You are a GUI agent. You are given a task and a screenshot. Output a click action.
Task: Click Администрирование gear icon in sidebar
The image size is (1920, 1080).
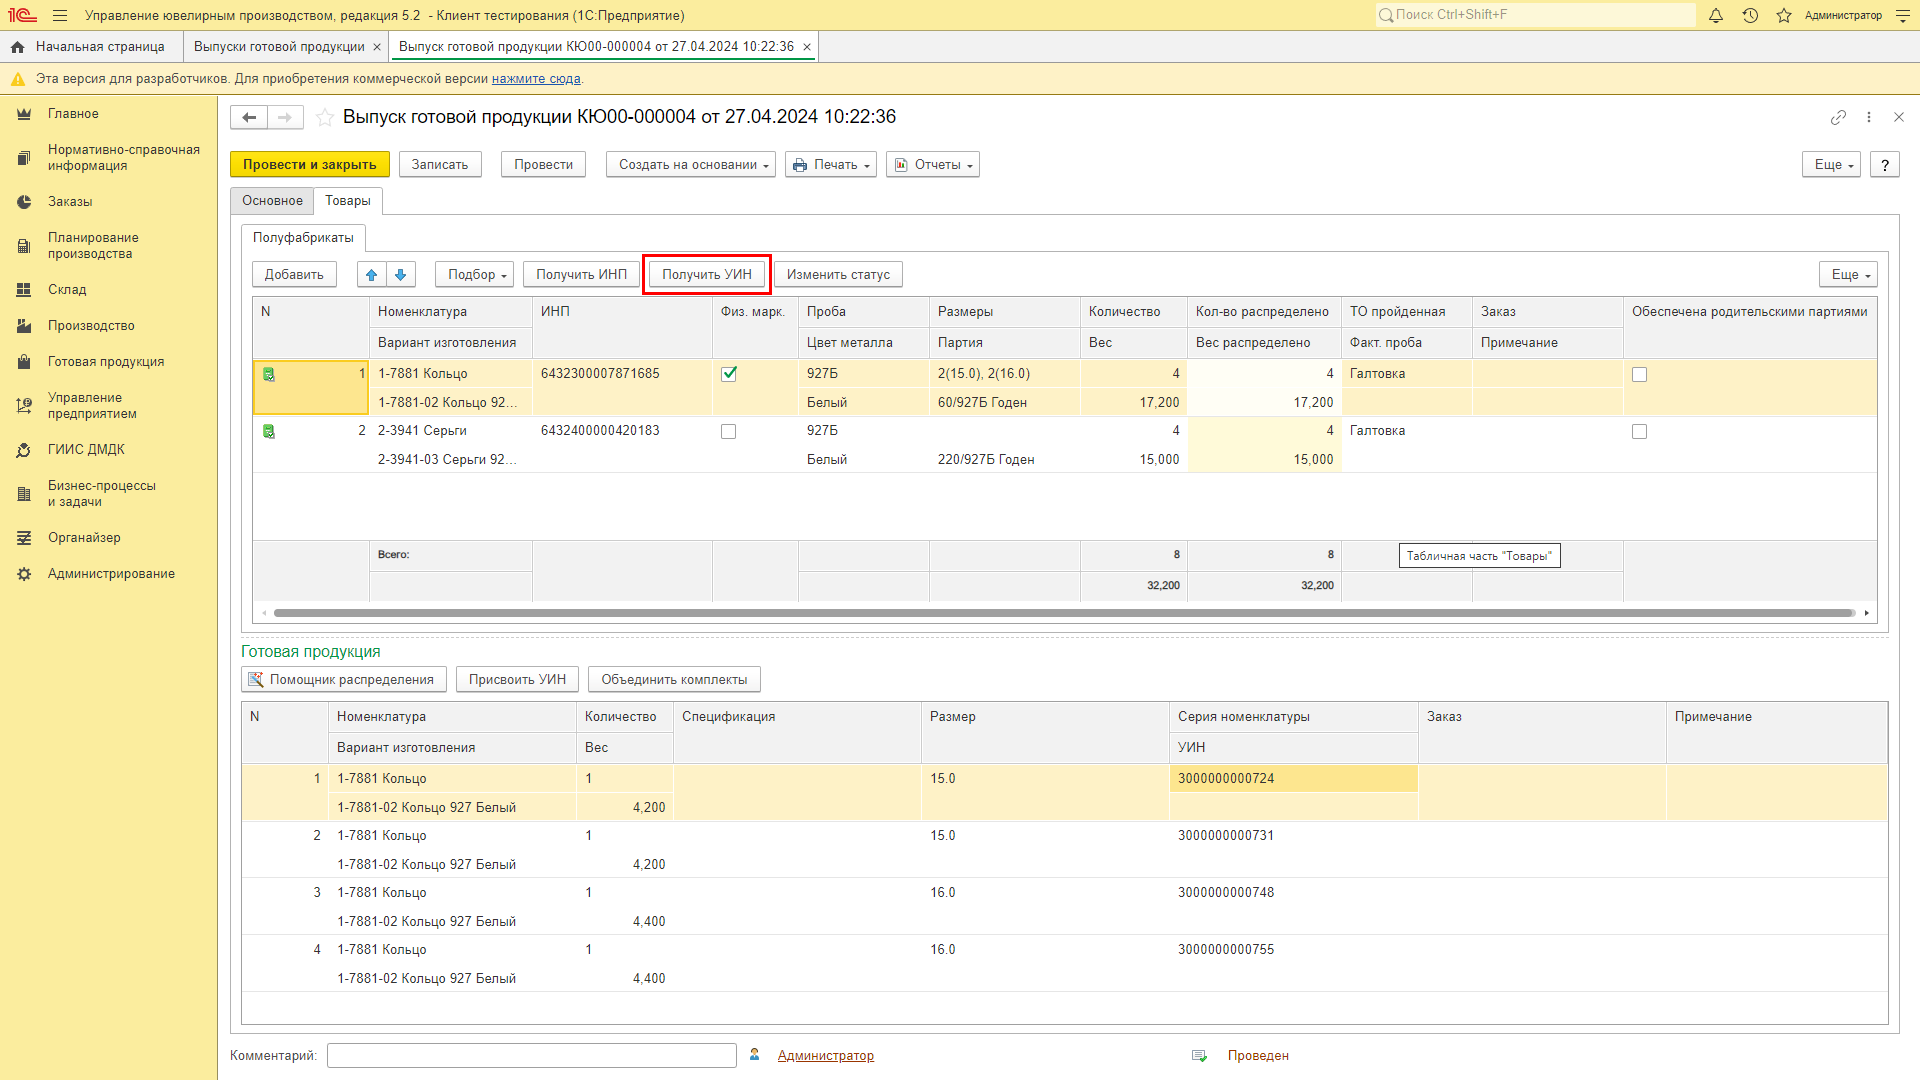[x=24, y=574]
